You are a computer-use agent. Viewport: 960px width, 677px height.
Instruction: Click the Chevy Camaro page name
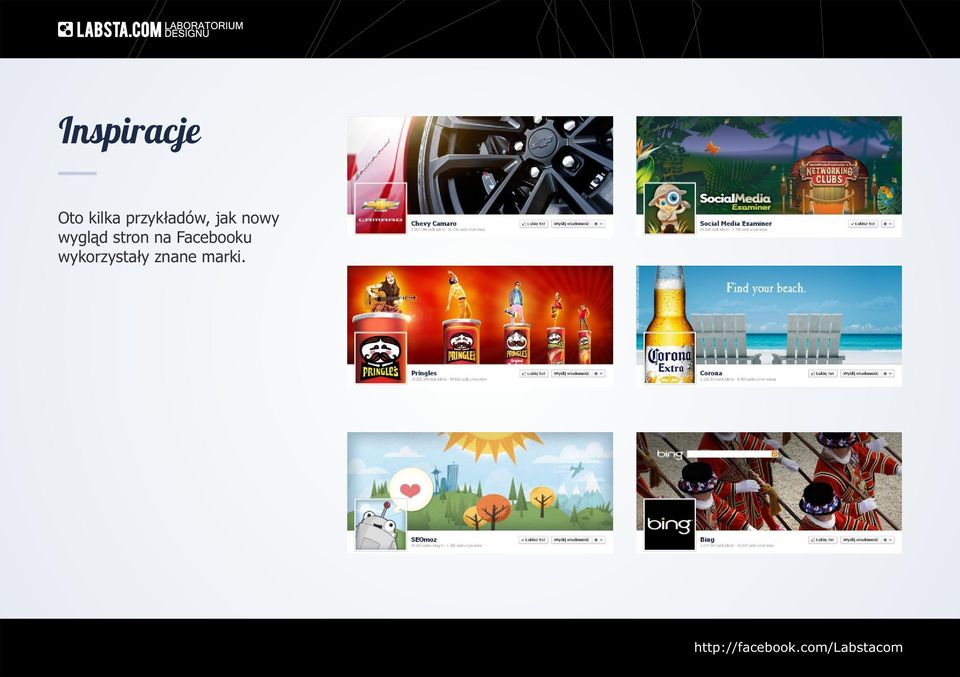433,223
